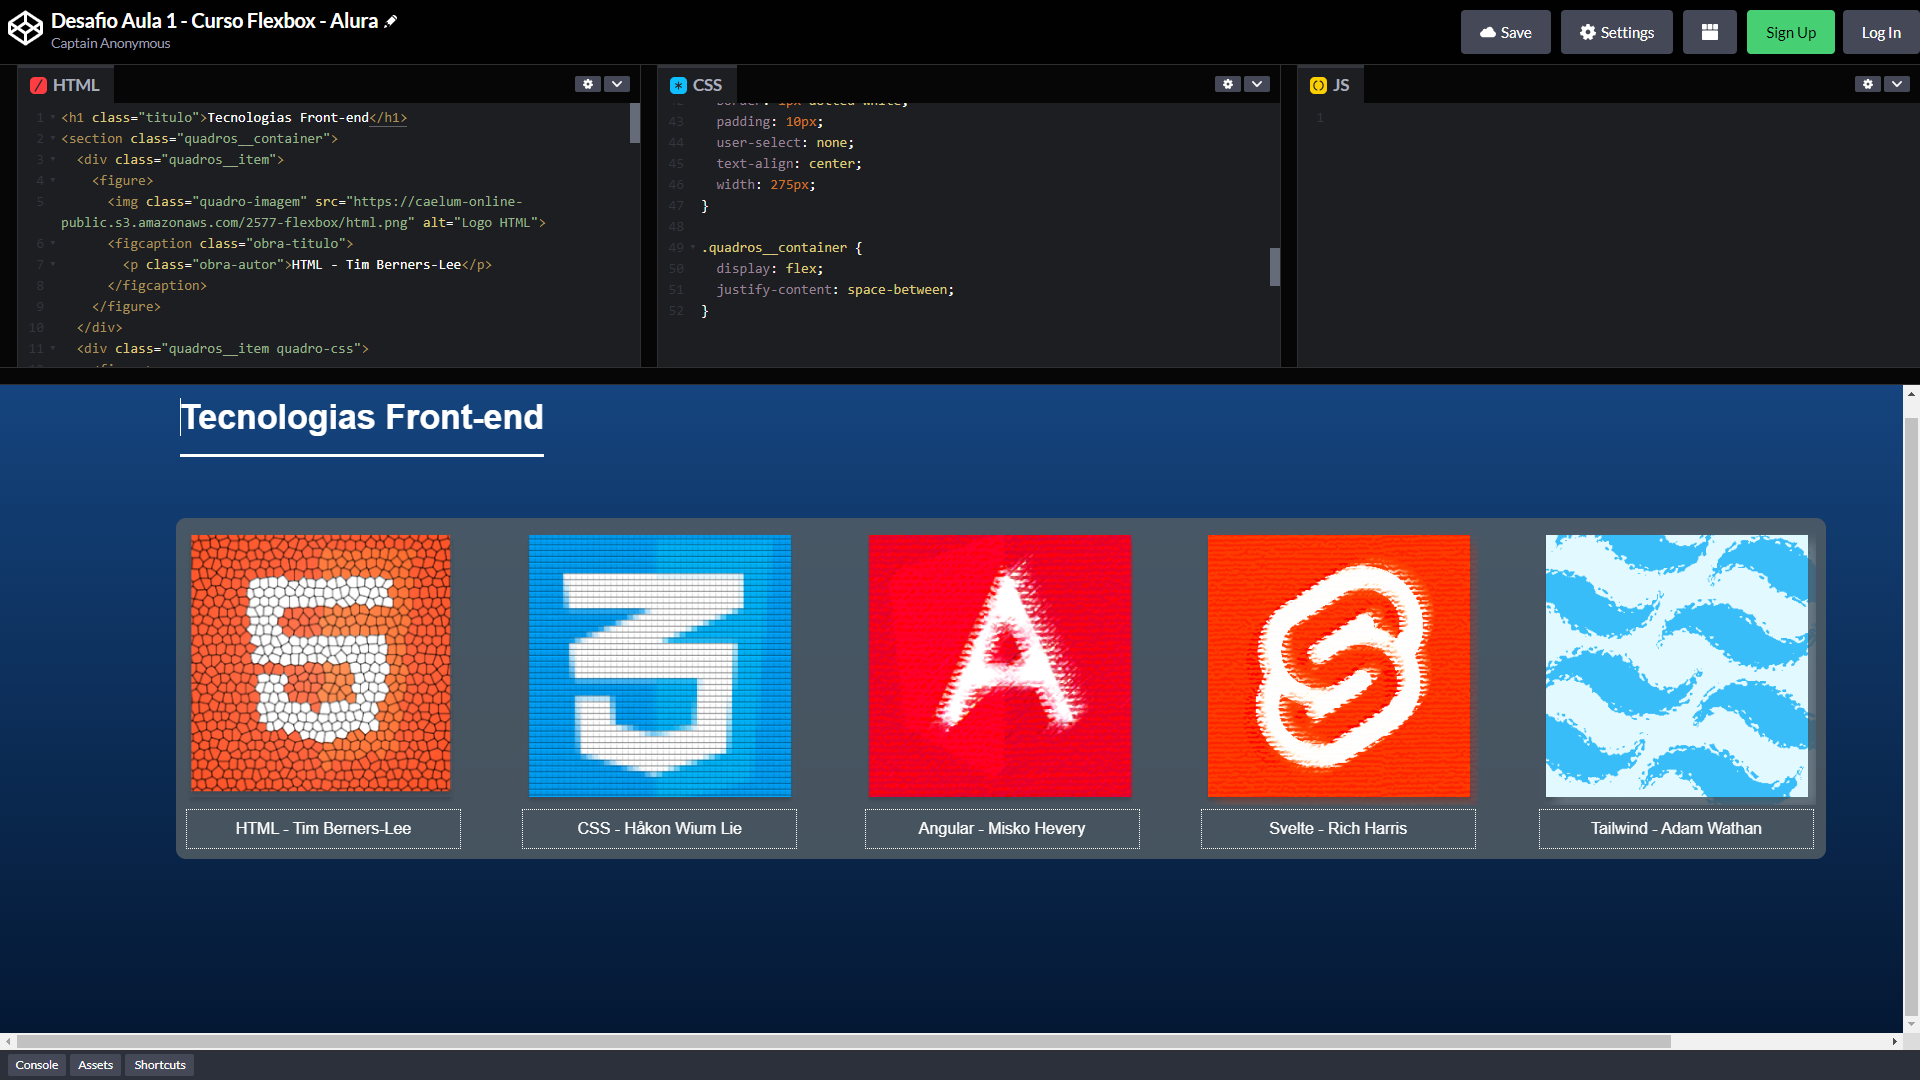1920x1080 pixels.
Task: Fold CSS line 49 quadros__container rule
Action: click(693, 248)
